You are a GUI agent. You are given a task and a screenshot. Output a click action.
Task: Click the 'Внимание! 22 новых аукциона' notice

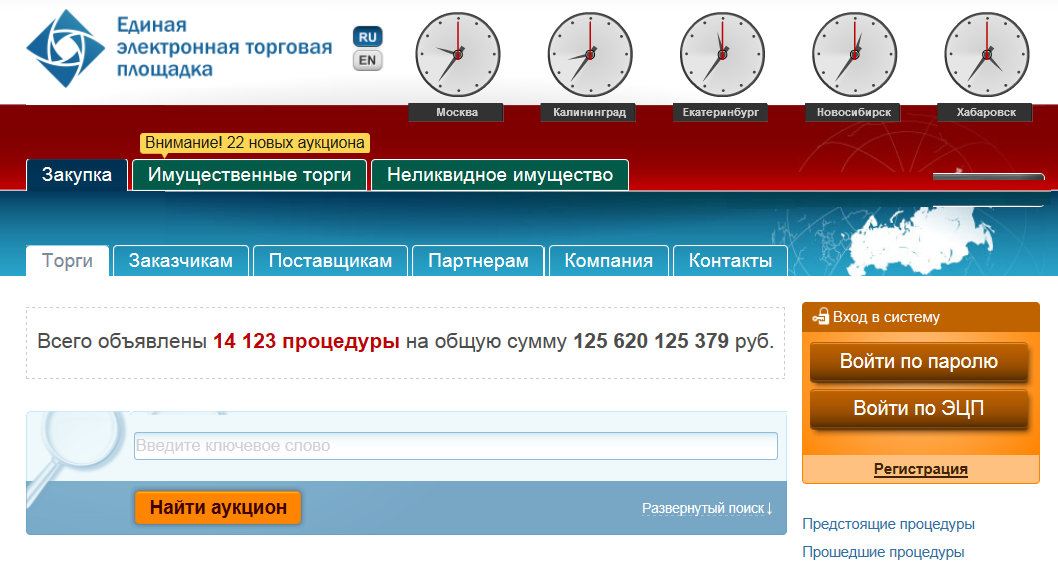coord(255,143)
